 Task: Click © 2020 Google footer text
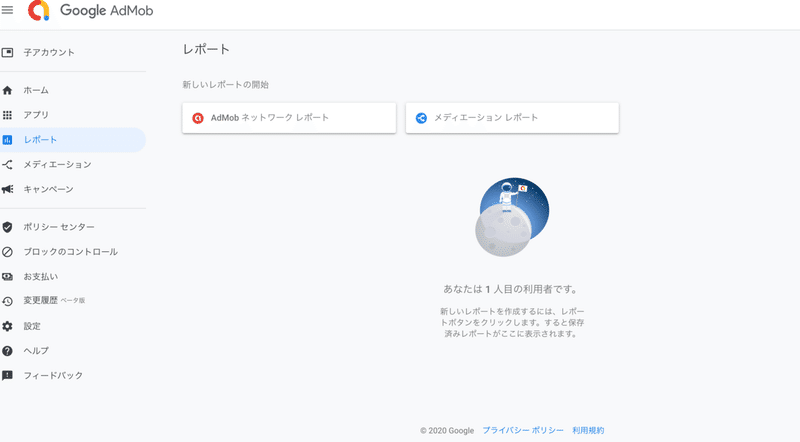point(447,431)
